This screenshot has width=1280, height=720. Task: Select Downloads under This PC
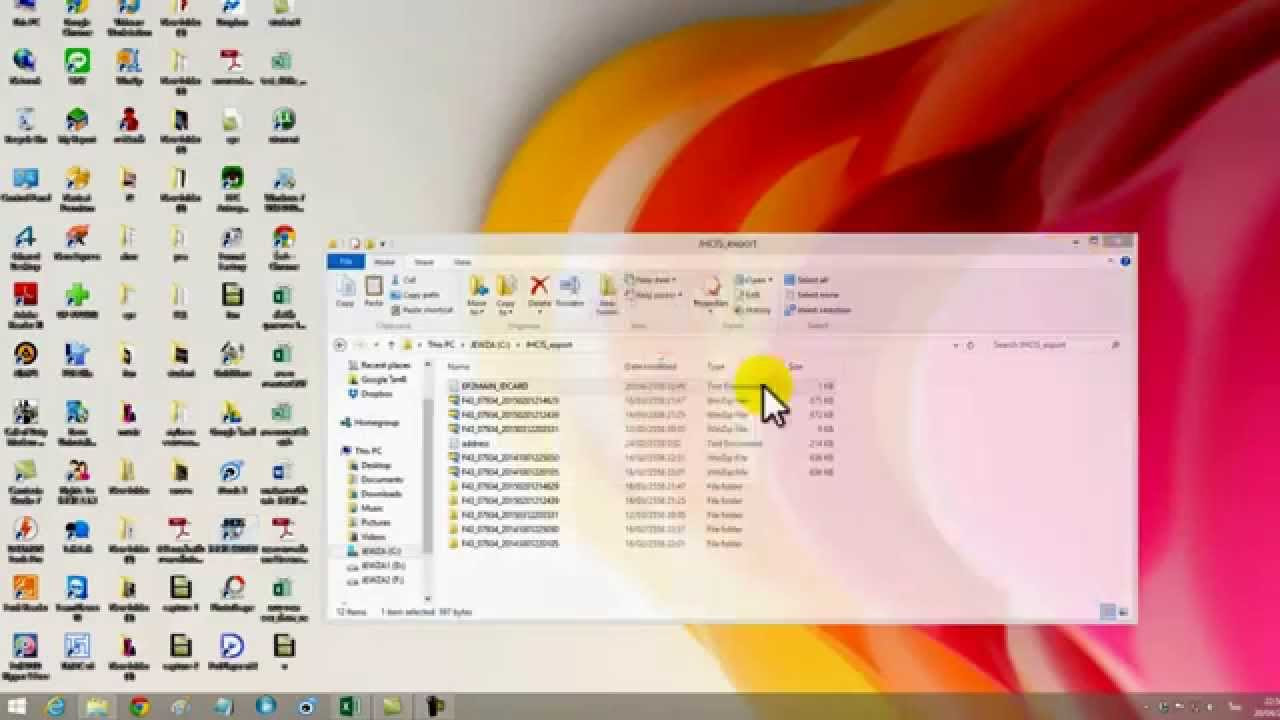375,494
